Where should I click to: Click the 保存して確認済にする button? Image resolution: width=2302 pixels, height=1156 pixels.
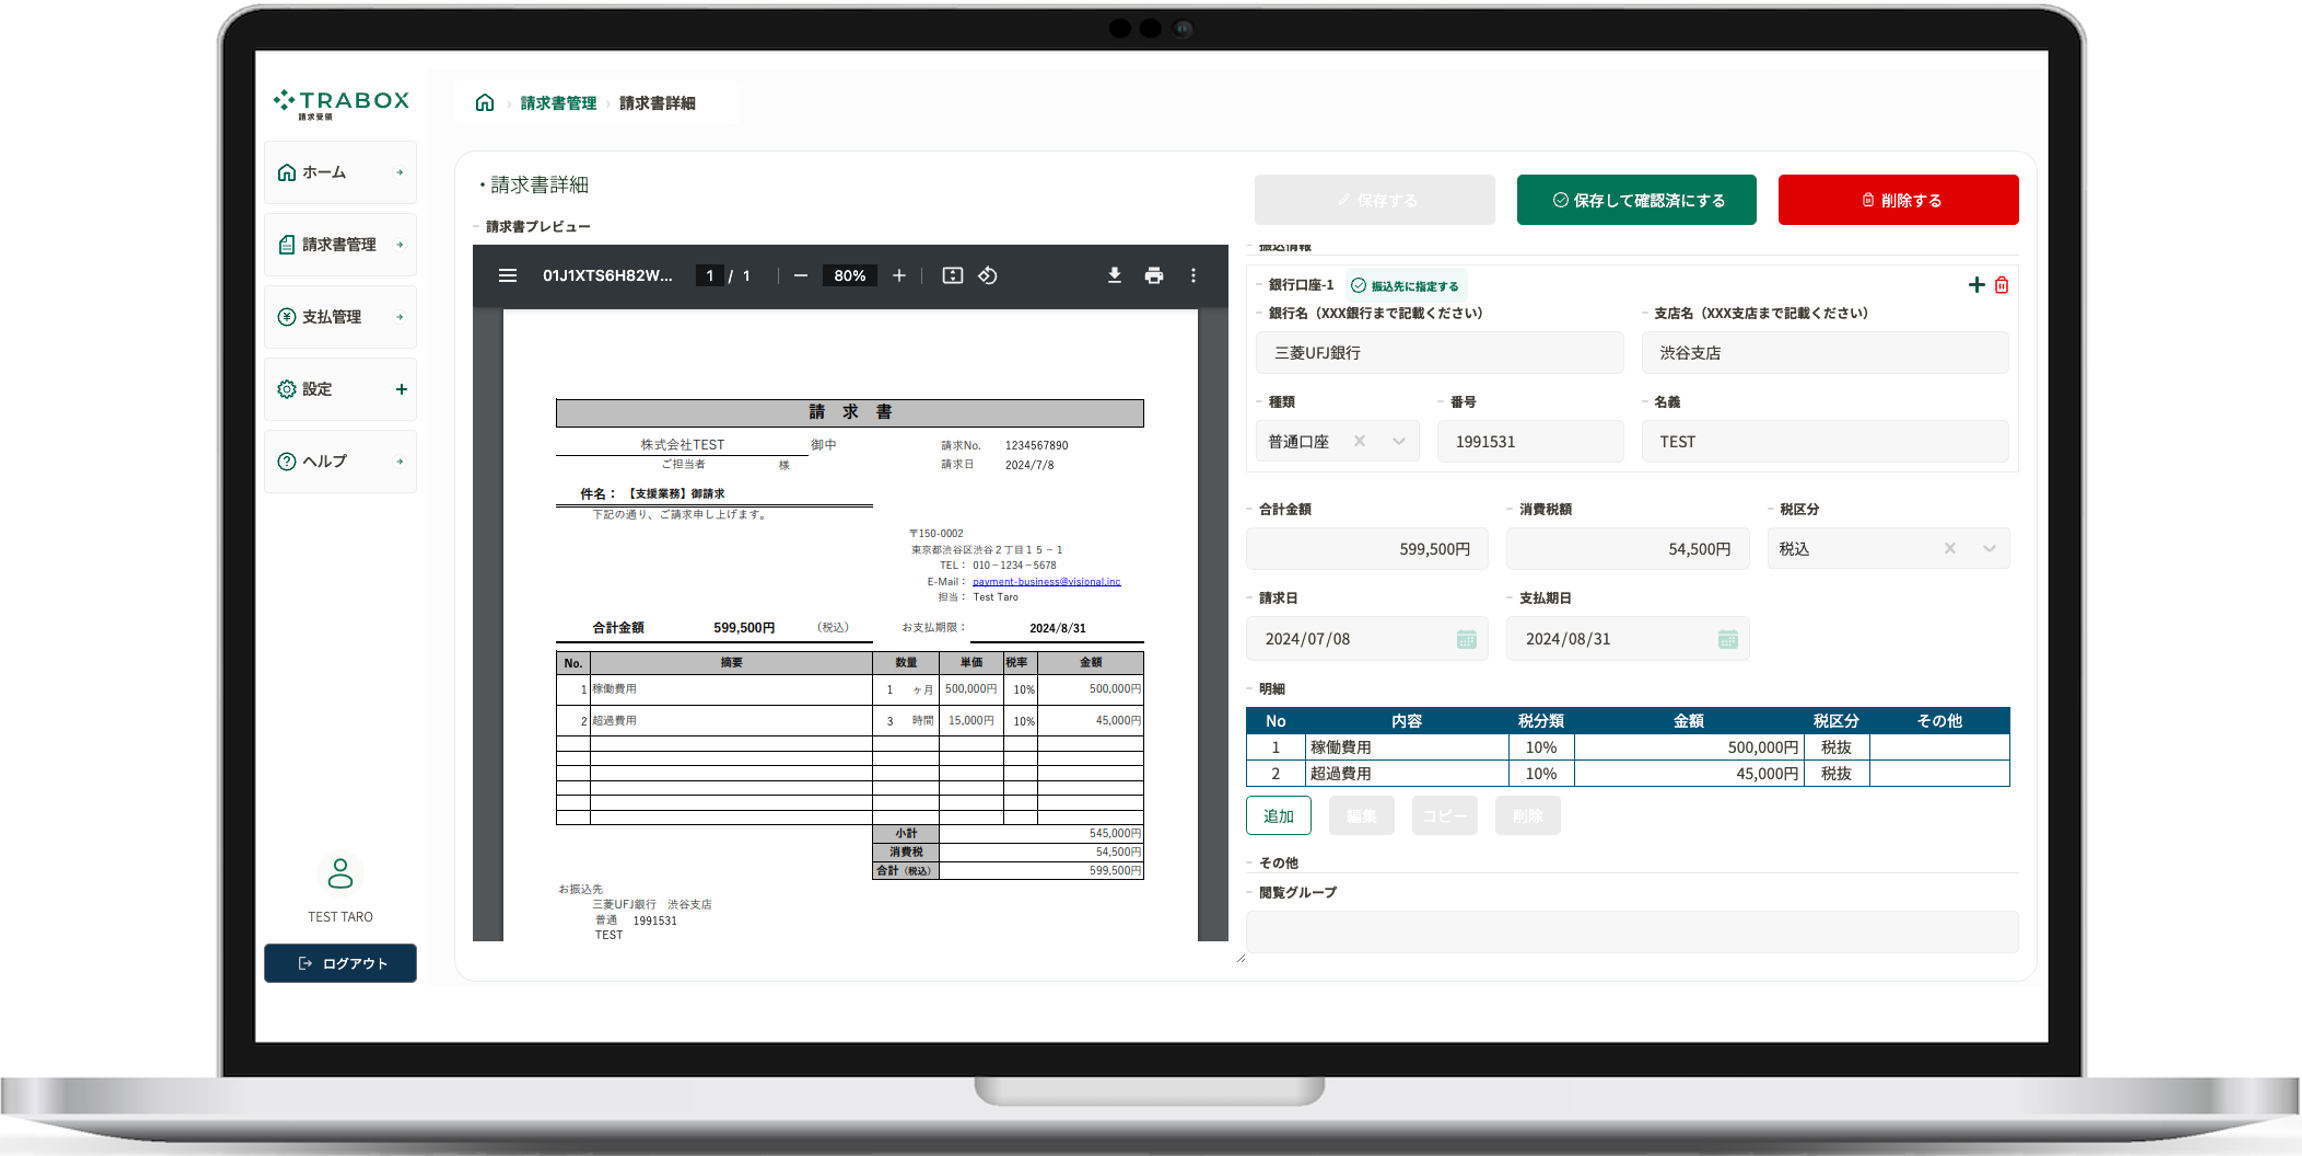[x=1636, y=200]
